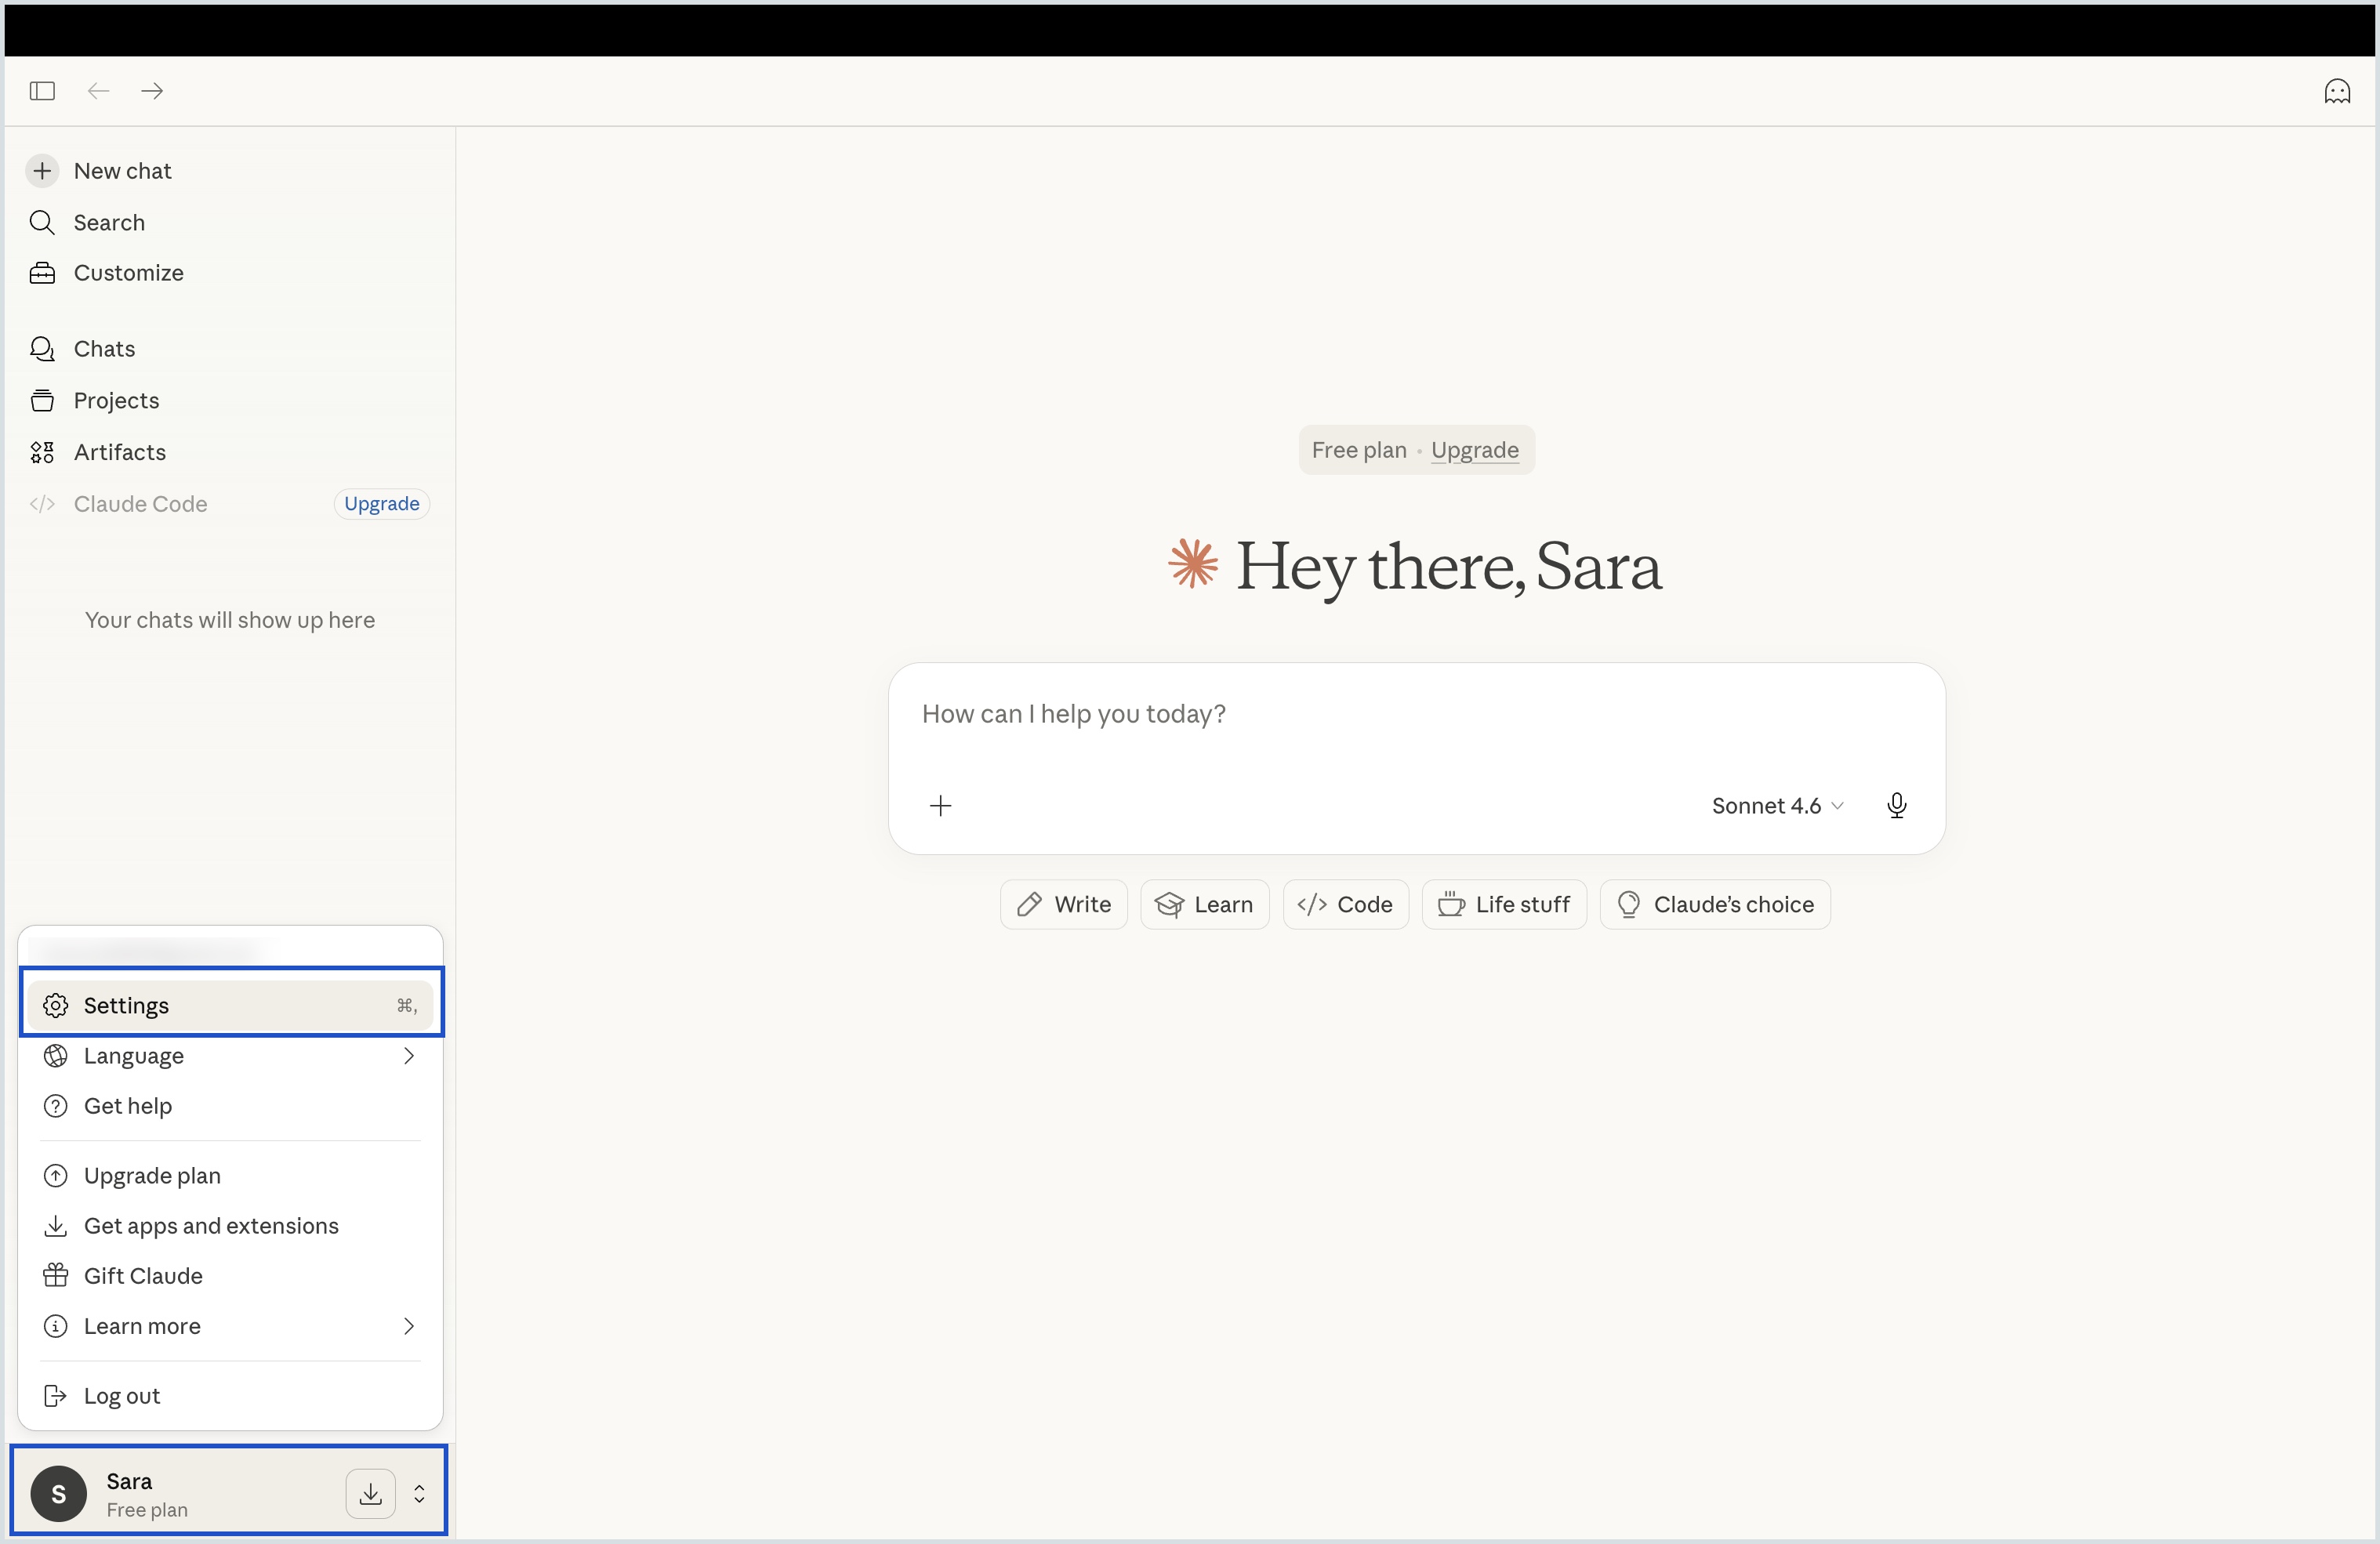Click the plus attachment icon in prompt box
Viewport: 2380px width, 1544px height.
[x=940, y=806]
